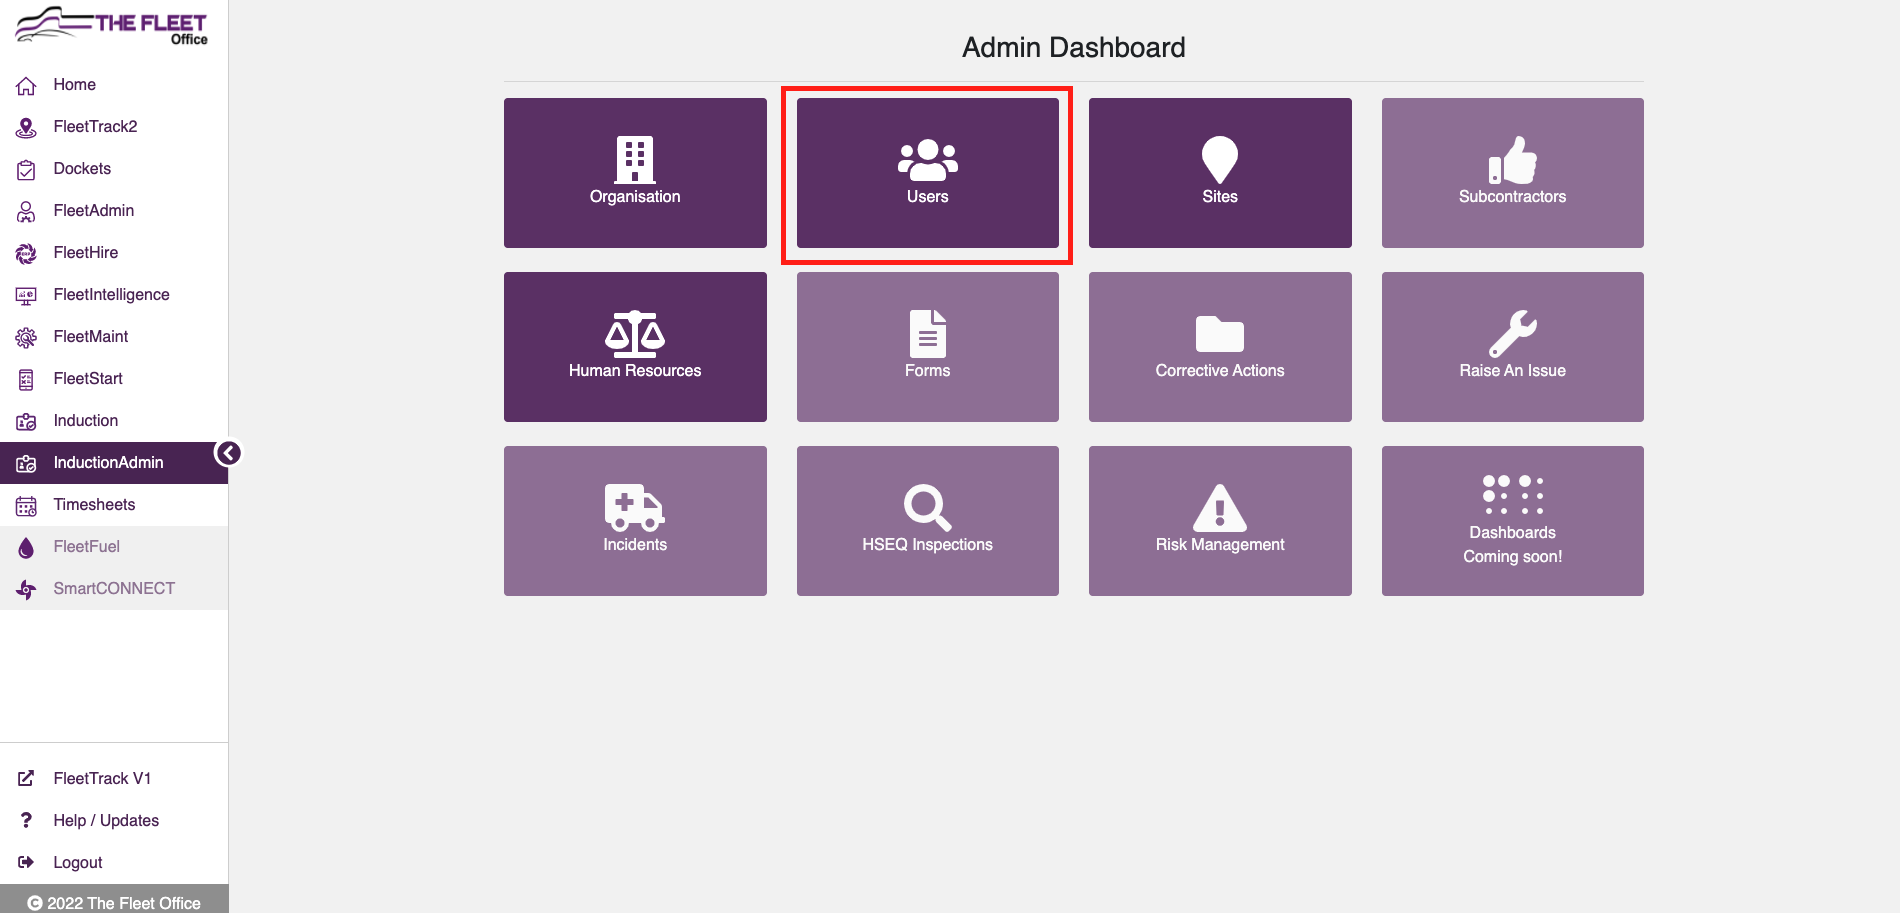Viewport: 1900px width, 913px height.
Task: Click the Risk Management warning triangle icon
Action: click(x=1220, y=508)
